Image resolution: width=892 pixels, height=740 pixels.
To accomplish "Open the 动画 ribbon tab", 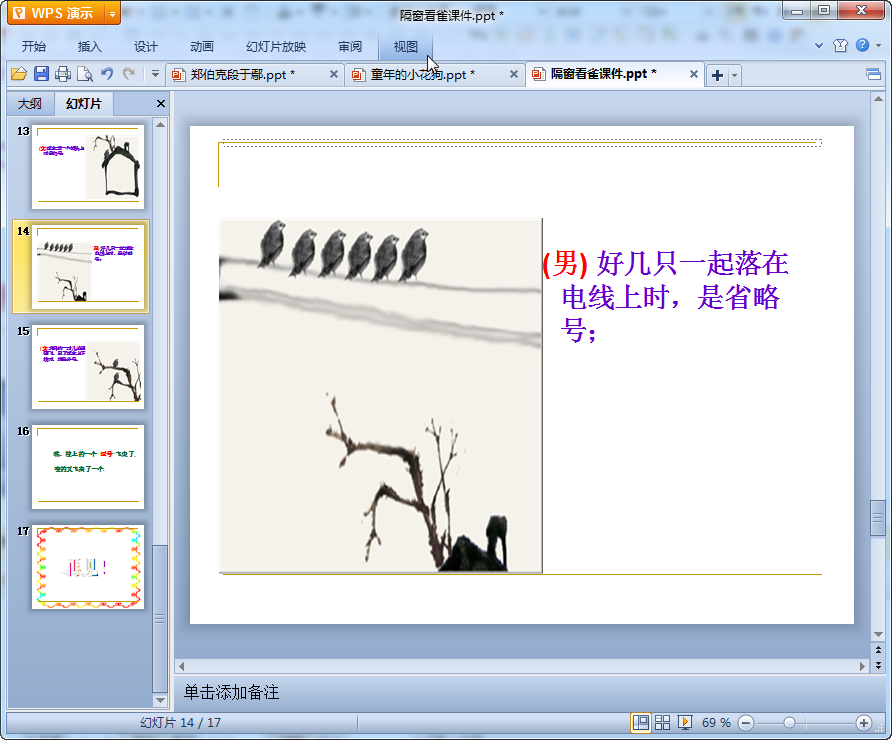I will [x=202, y=47].
